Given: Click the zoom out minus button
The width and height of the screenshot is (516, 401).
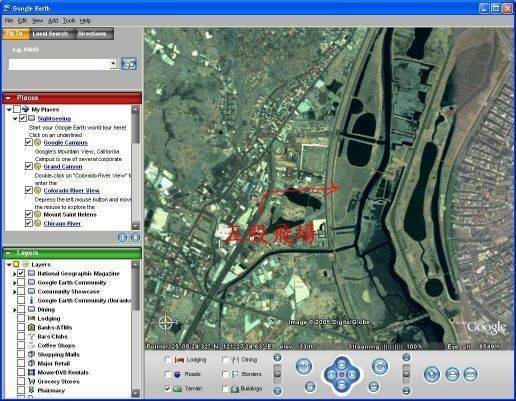Looking at the screenshot, I should tap(277, 390).
